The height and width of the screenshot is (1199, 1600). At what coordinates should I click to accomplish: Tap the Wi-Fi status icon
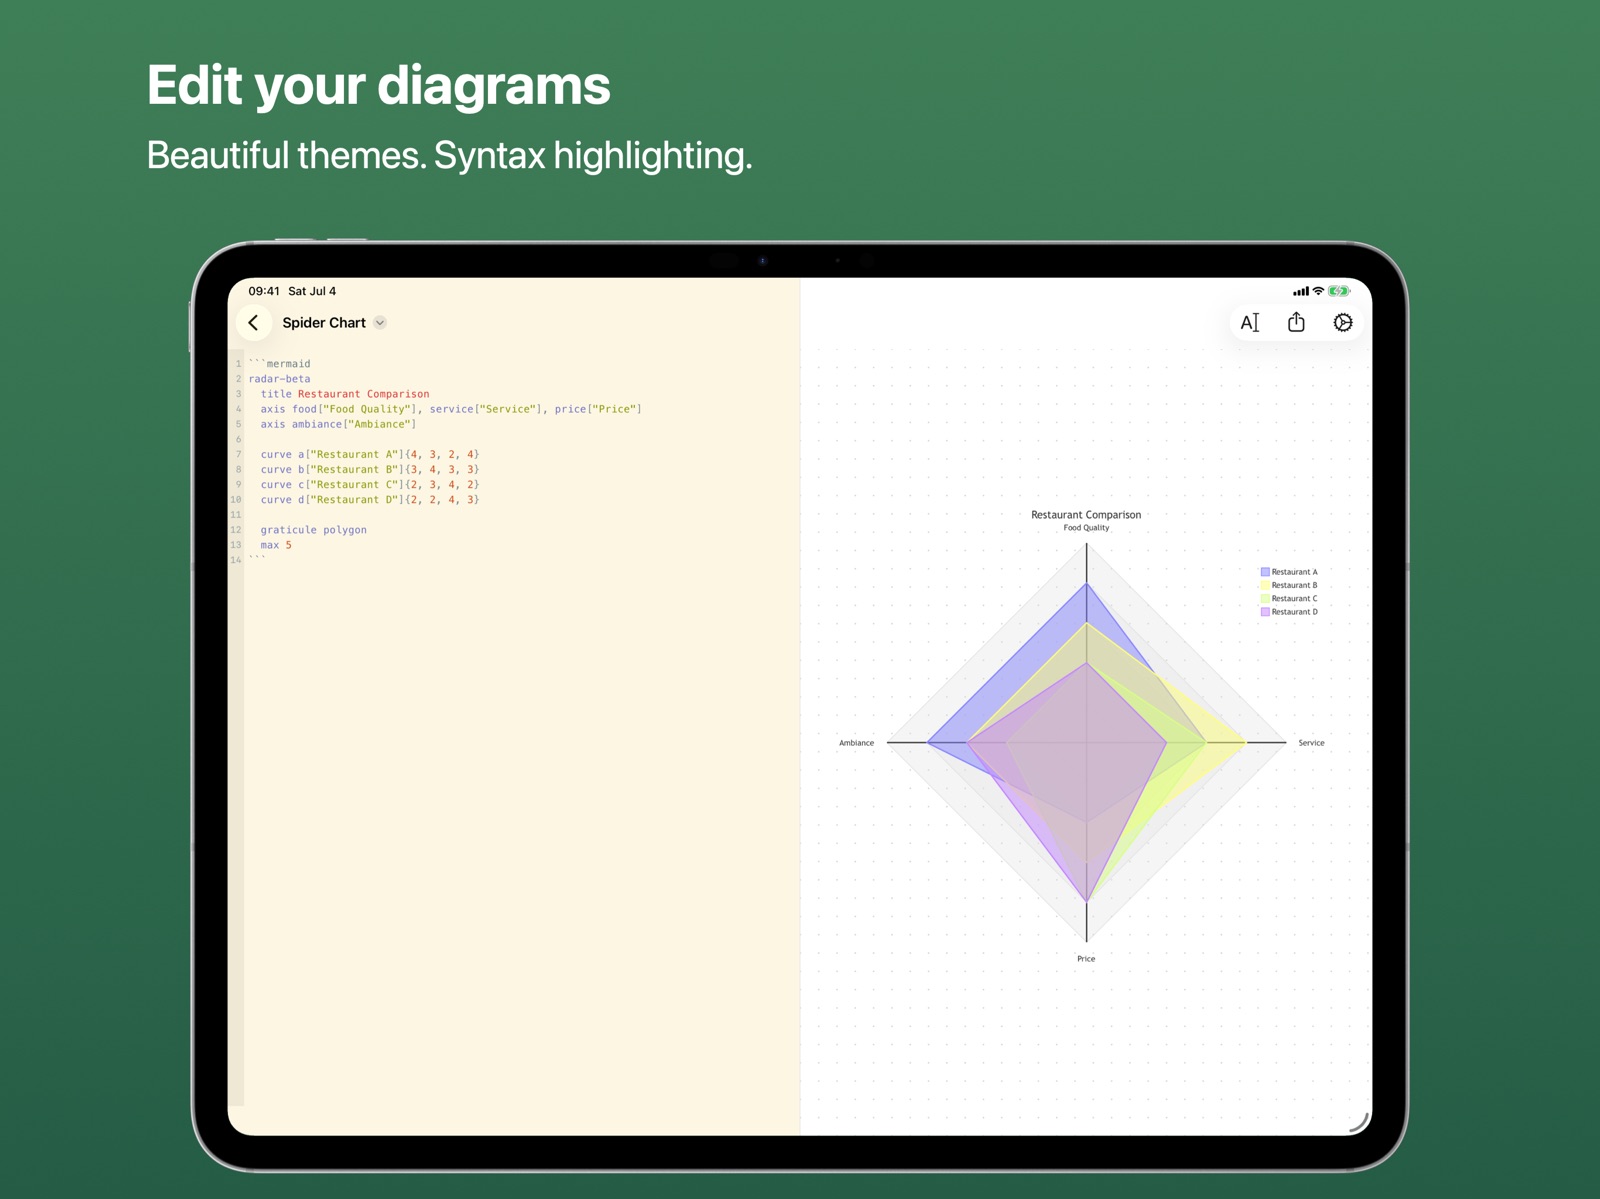[1318, 291]
